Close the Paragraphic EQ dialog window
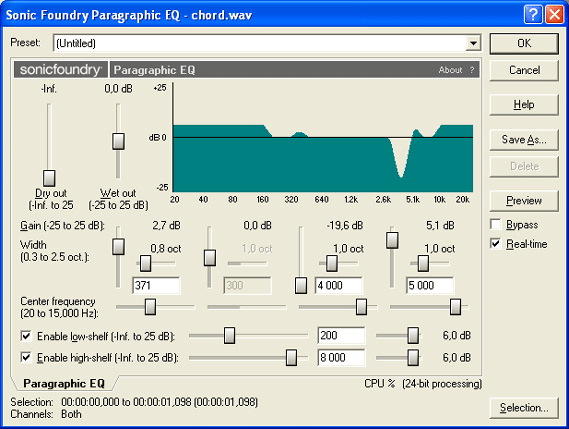Screen dimensions: 569x429 pyautogui.click(x=554, y=15)
